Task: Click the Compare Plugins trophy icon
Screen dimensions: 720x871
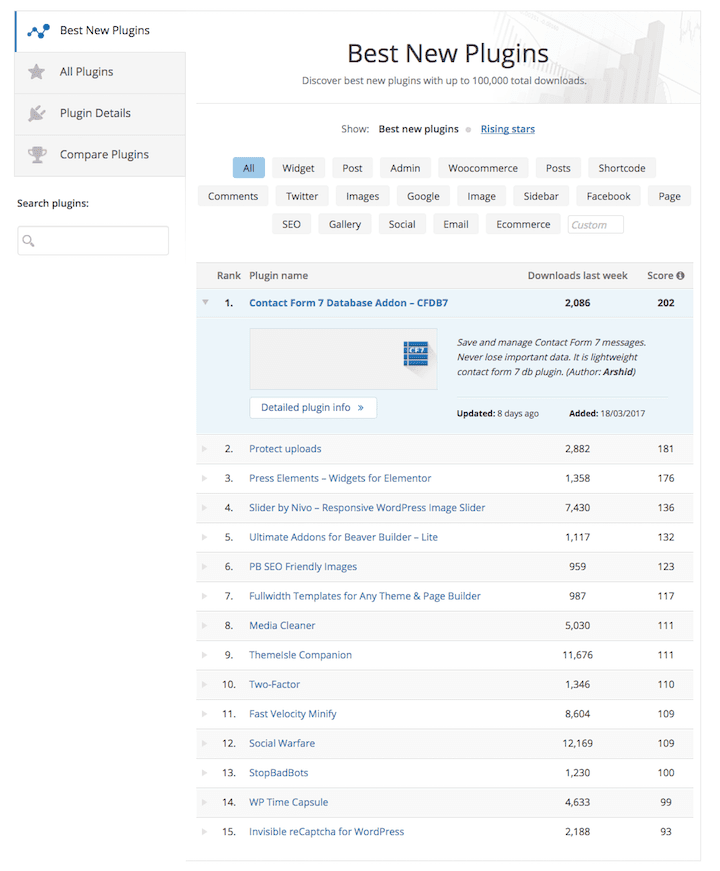Action: tap(37, 154)
